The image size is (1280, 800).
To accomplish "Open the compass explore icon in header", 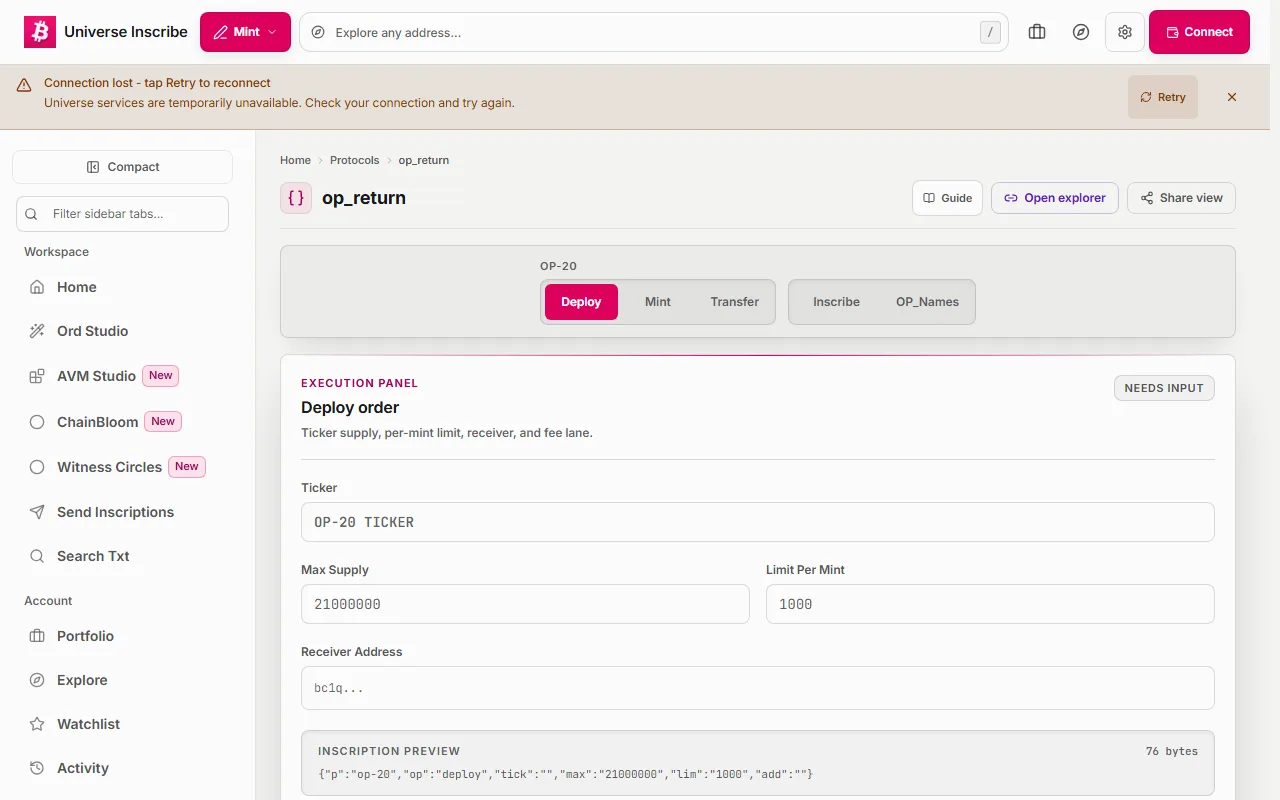I will [1081, 32].
